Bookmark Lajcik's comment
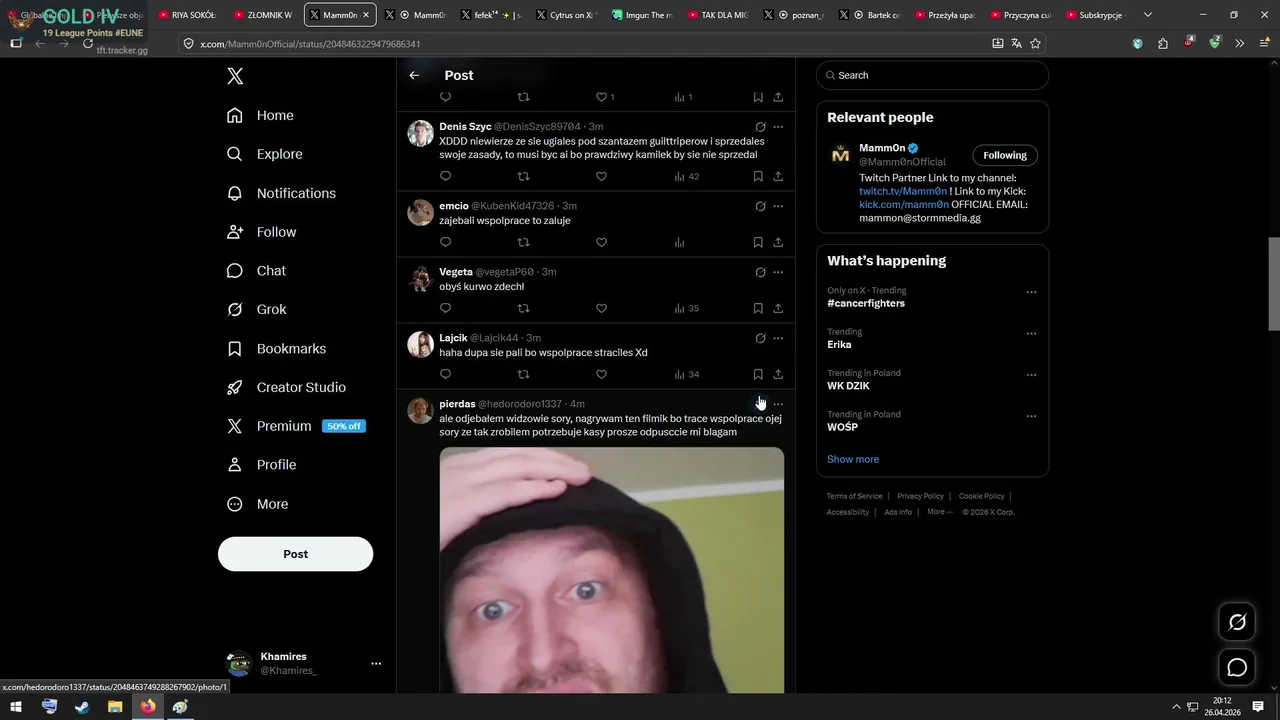Image resolution: width=1280 pixels, height=720 pixels. coord(758,374)
